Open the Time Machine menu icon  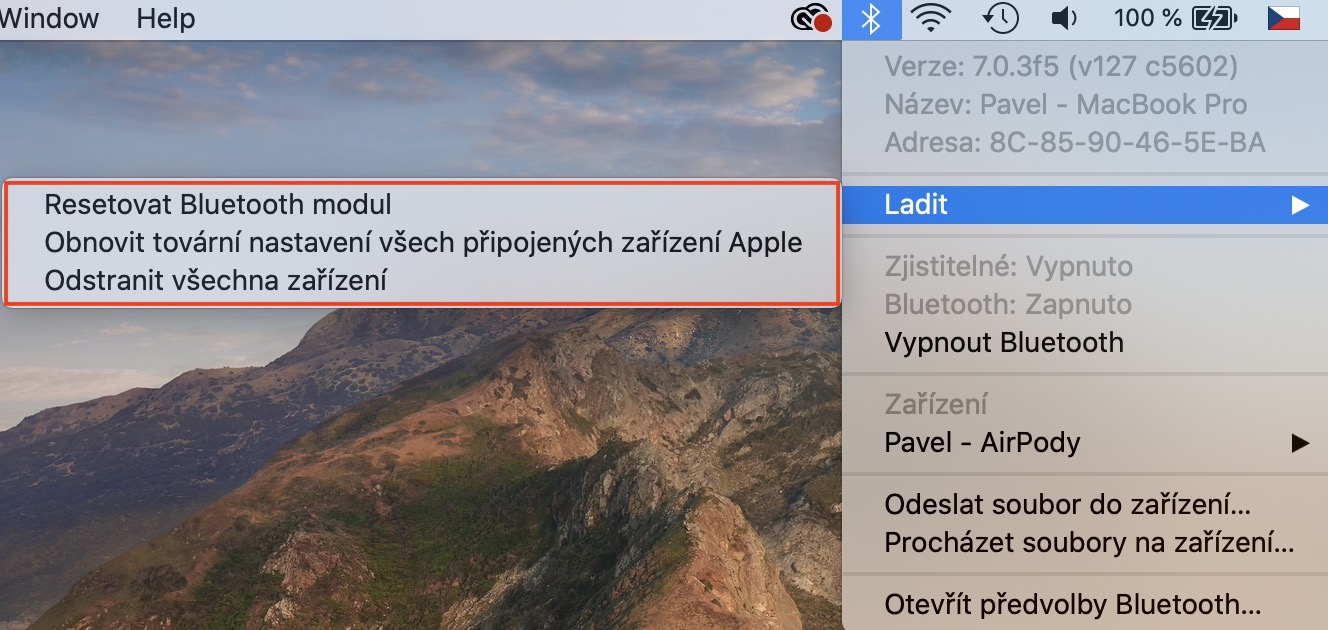click(x=1000, y=18)
